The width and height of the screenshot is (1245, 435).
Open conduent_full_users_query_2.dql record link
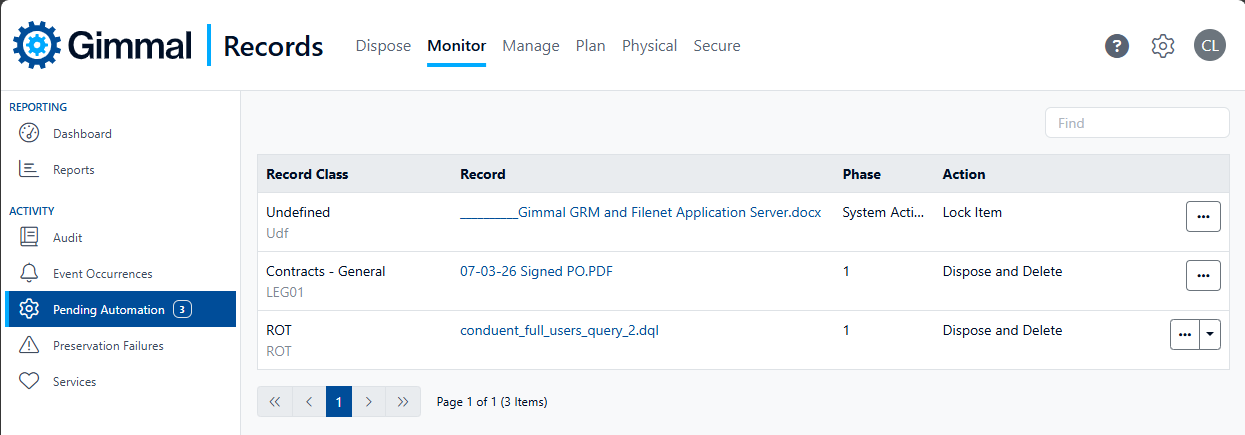tap(559, 330)
